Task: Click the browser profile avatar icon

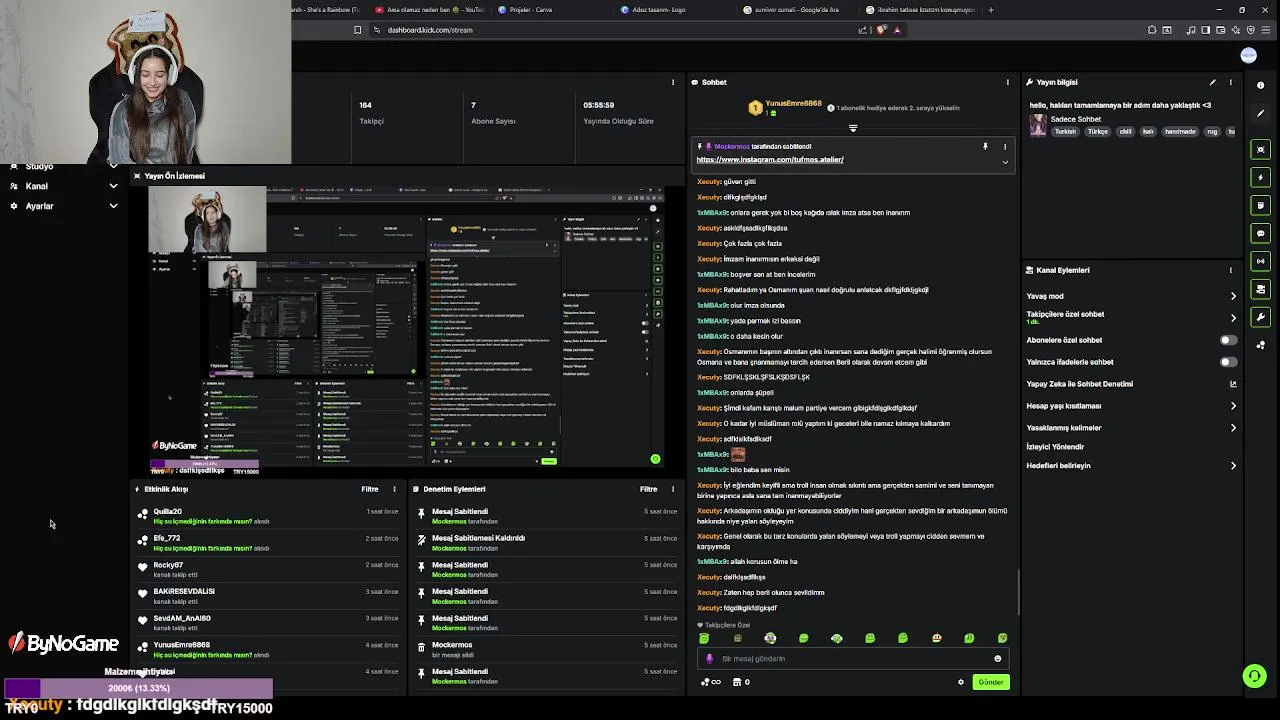Action: tap(1248, 55)
